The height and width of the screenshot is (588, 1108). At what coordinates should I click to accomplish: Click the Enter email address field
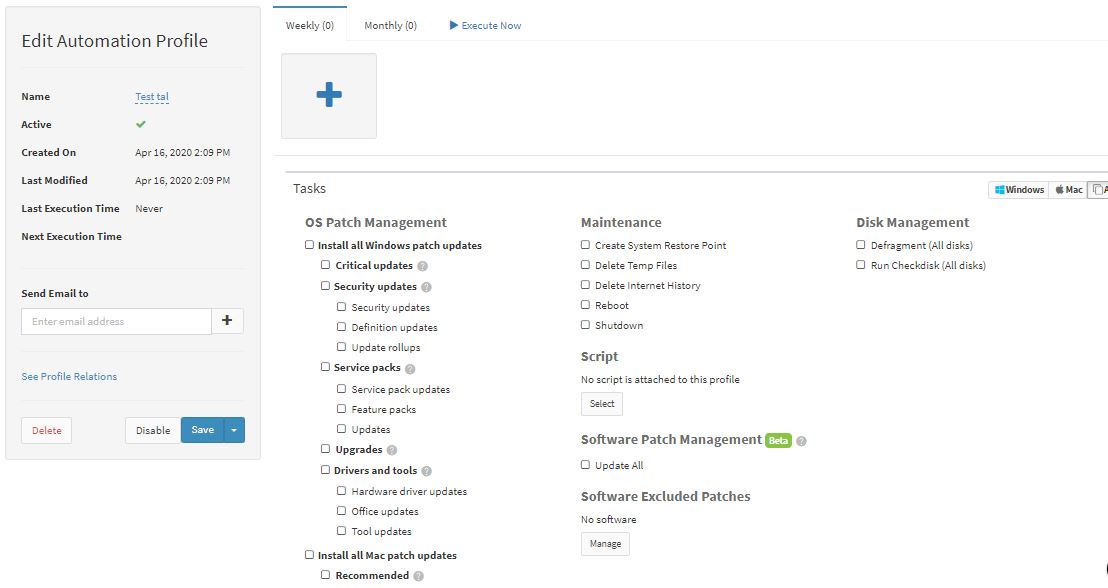pos(116,321)
